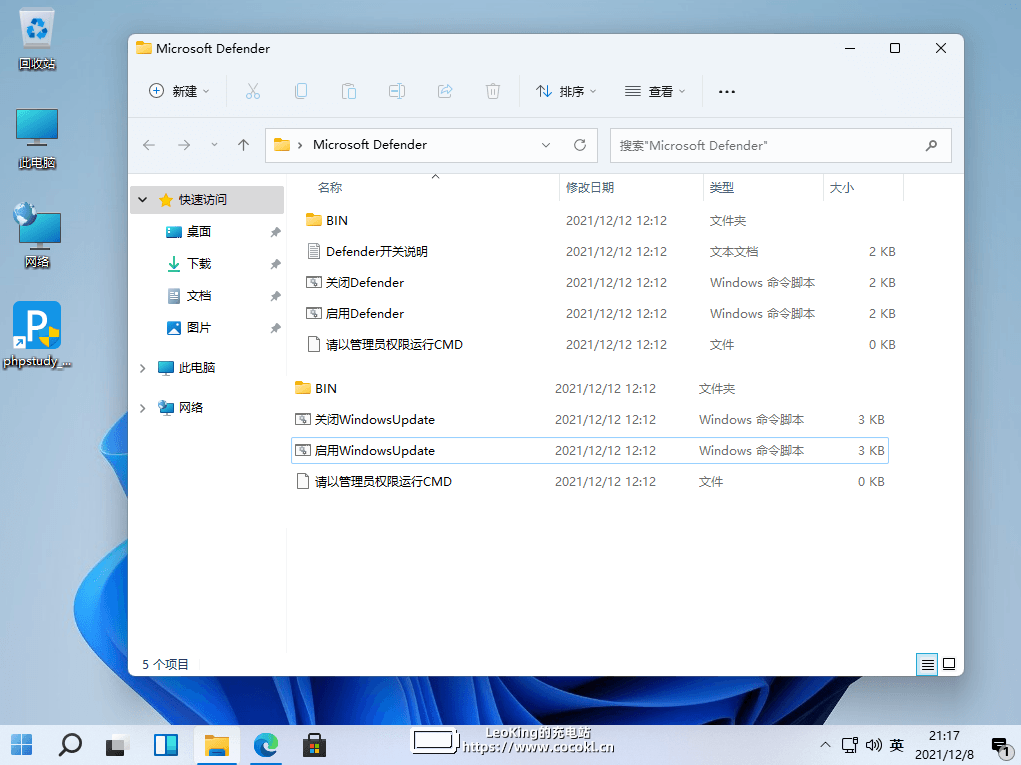Screen dimensions: 1021x765
Task: Collapse the 快速访问 tree node
Action: (x=143, y=200)
